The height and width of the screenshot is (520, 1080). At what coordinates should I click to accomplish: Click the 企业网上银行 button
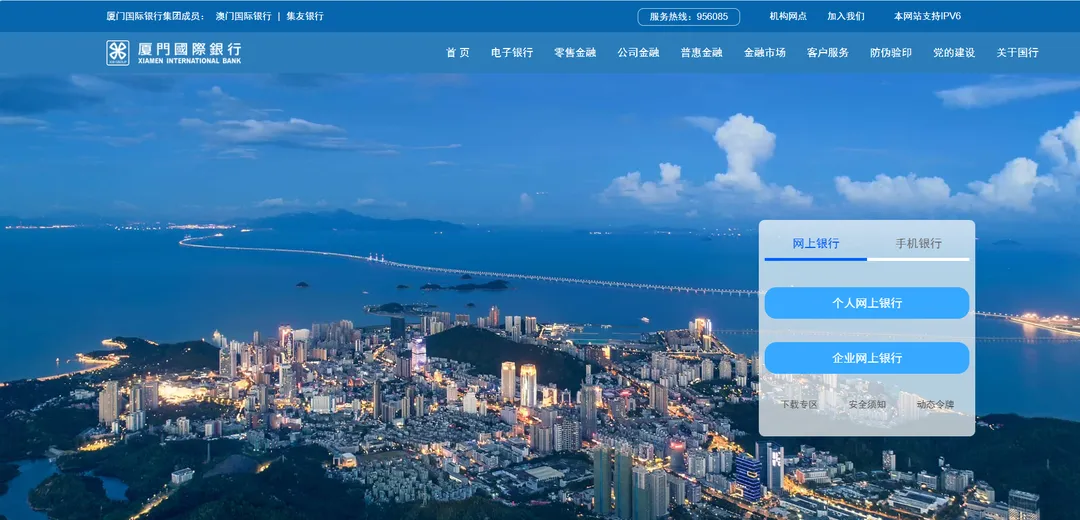pos(866,358)
